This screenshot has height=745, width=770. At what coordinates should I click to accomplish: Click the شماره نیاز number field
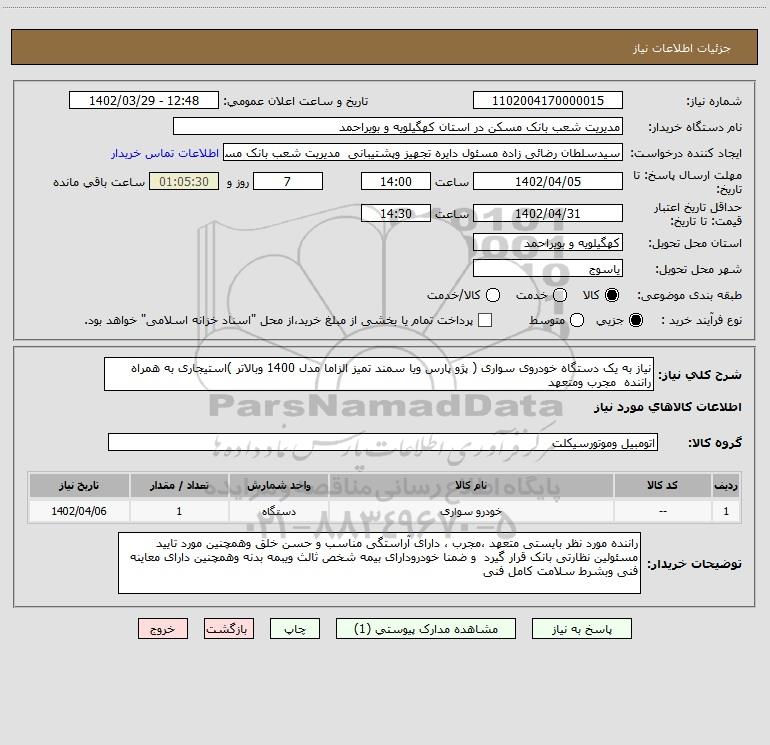548,101
